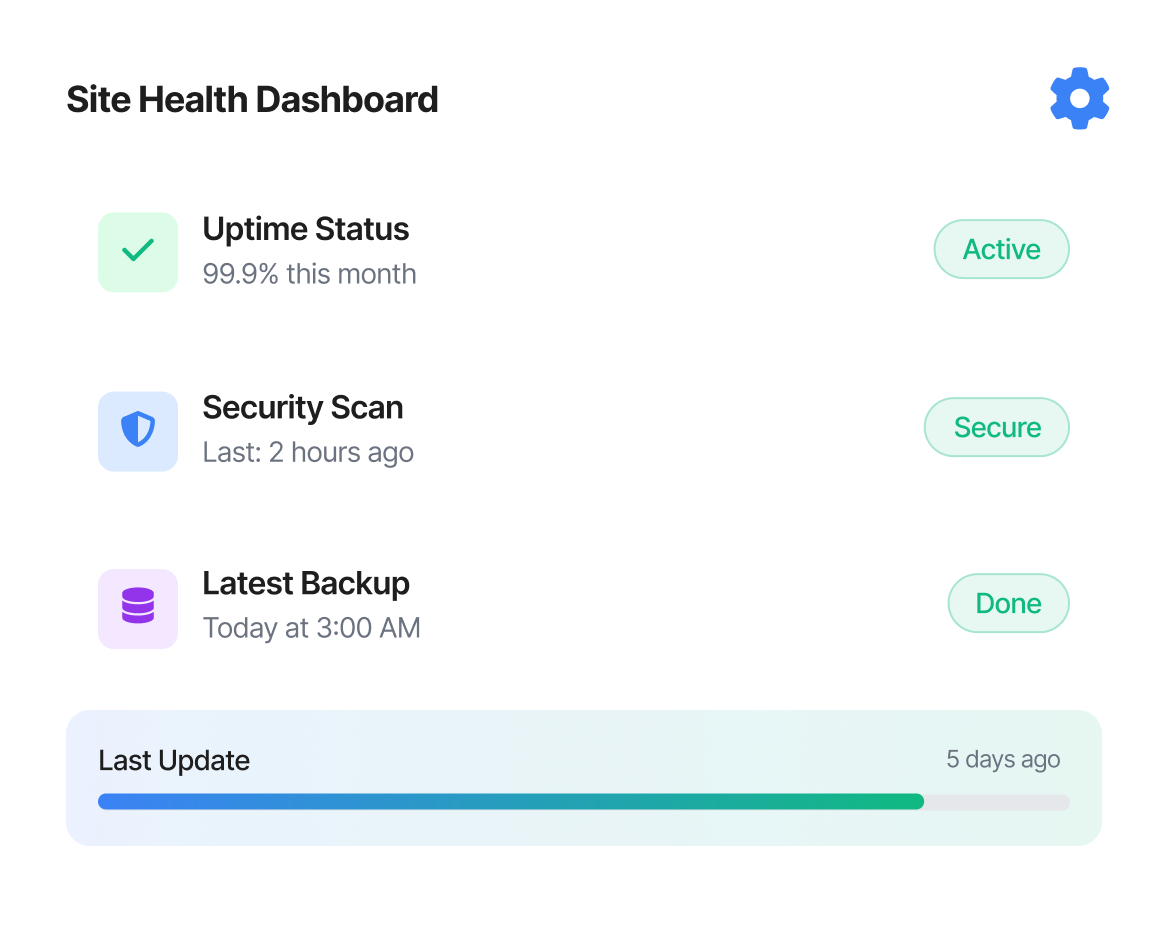Image resolution: width=1168 pixels, height=932 pixels.
Task: Click the Active status badge
Action: [x=1001, y=249]
